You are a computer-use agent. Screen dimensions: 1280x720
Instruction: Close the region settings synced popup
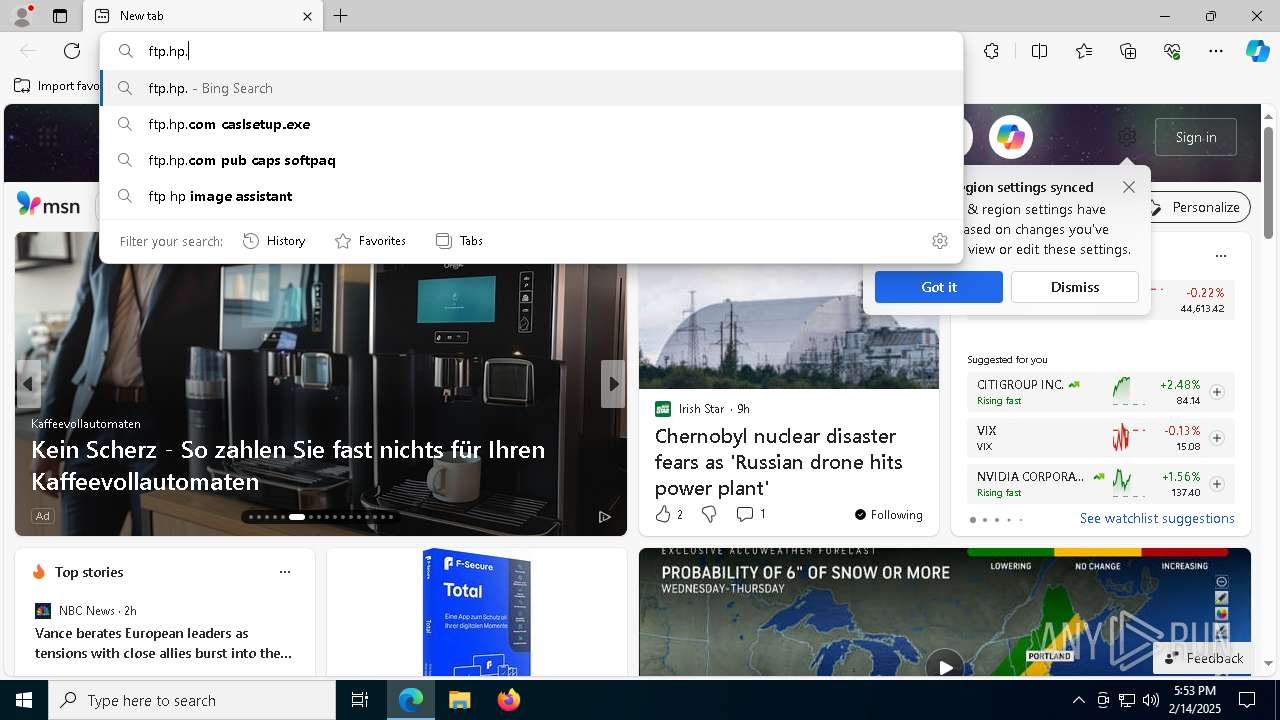[x=1129, y=187]
